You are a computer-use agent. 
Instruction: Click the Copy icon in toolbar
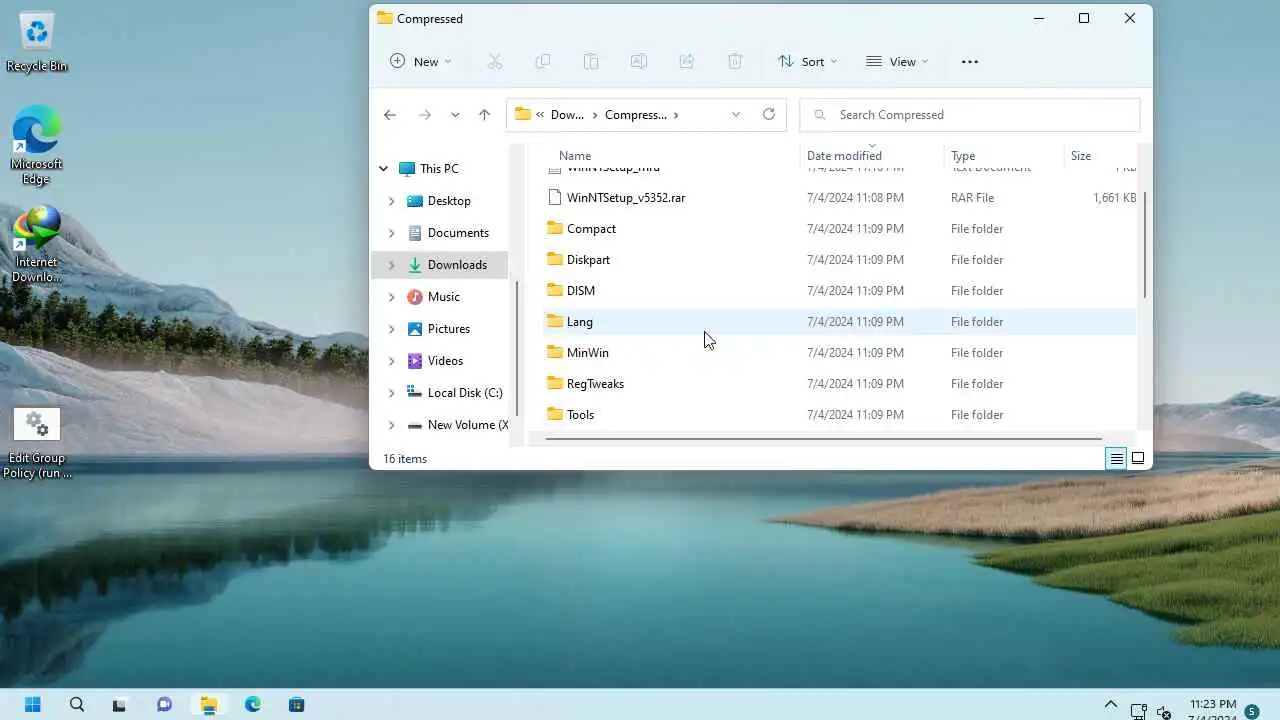pos(543,61)
